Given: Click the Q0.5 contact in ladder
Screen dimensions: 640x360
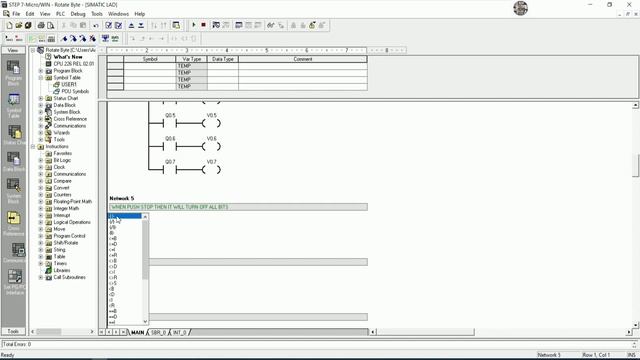Looking at the screenshot, I should [170, 123].
